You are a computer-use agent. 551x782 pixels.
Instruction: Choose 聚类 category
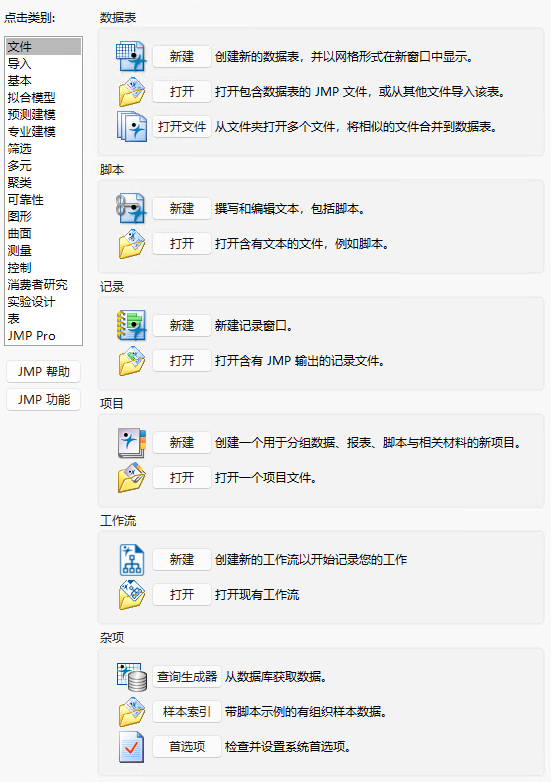[x=43, y=183]
